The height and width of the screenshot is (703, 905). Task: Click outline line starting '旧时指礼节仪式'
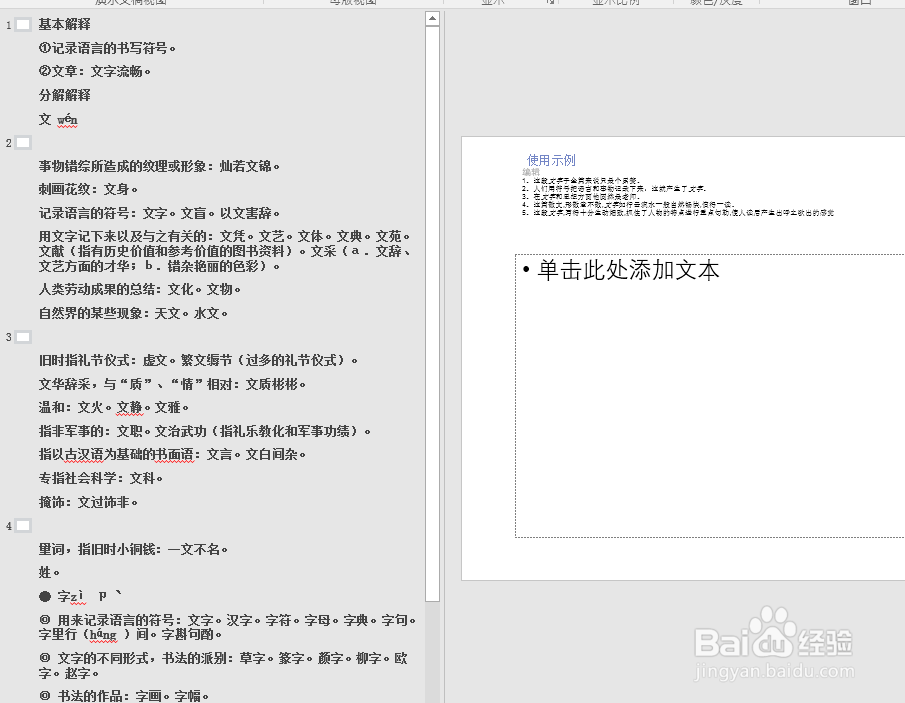click(x=198, y=361)
